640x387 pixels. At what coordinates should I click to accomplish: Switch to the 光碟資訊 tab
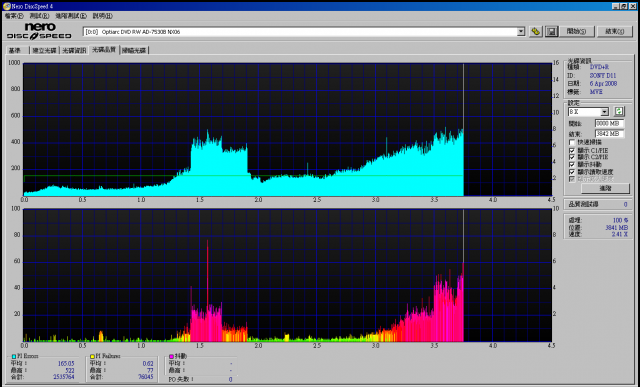[x=74, y=50]
